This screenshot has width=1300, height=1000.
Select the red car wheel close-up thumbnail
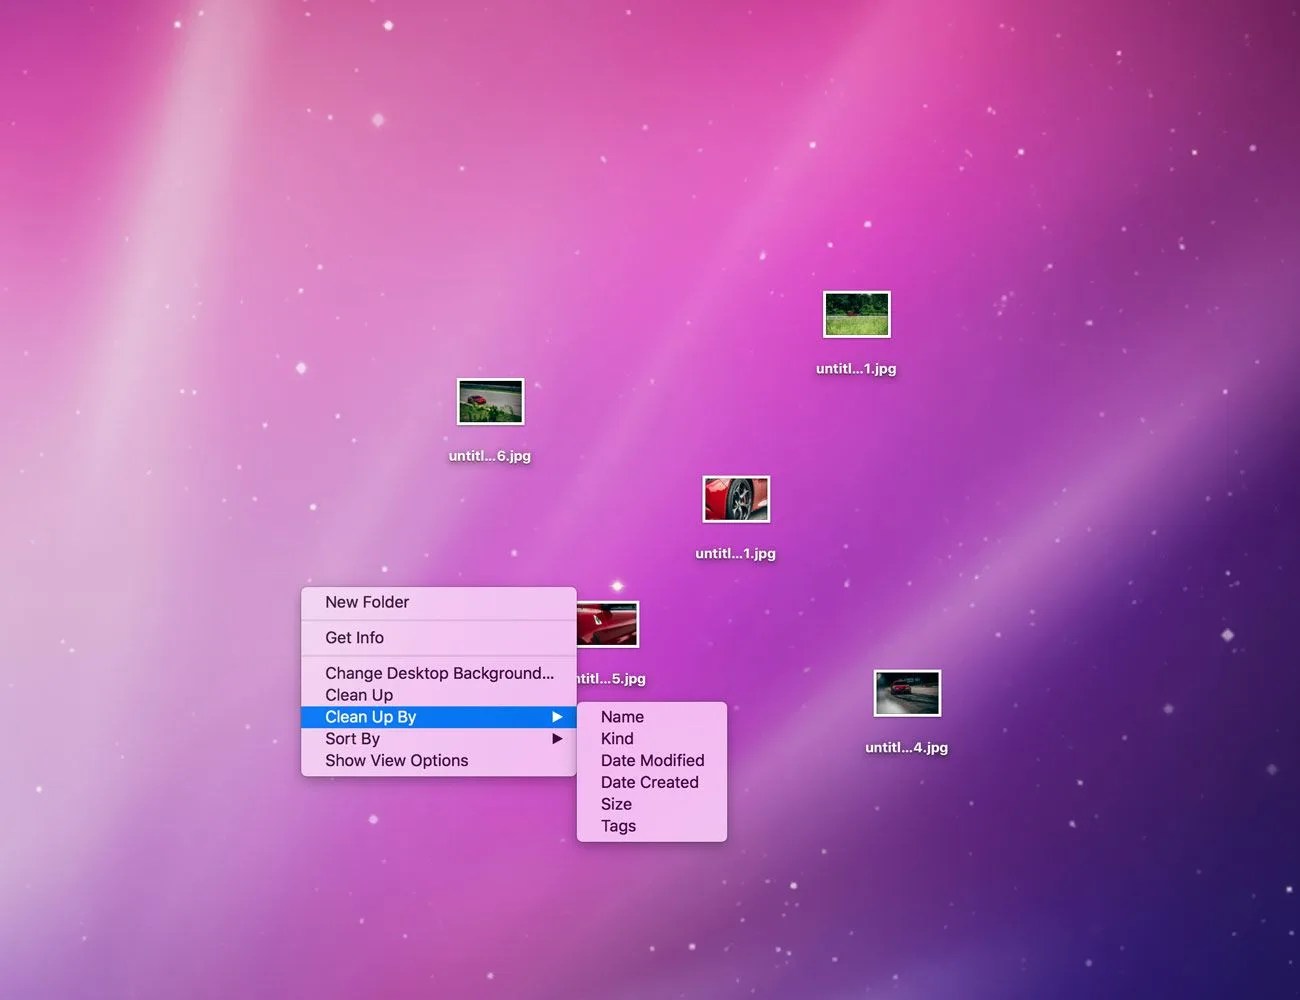pyautogui.click(x=736, y=499)
